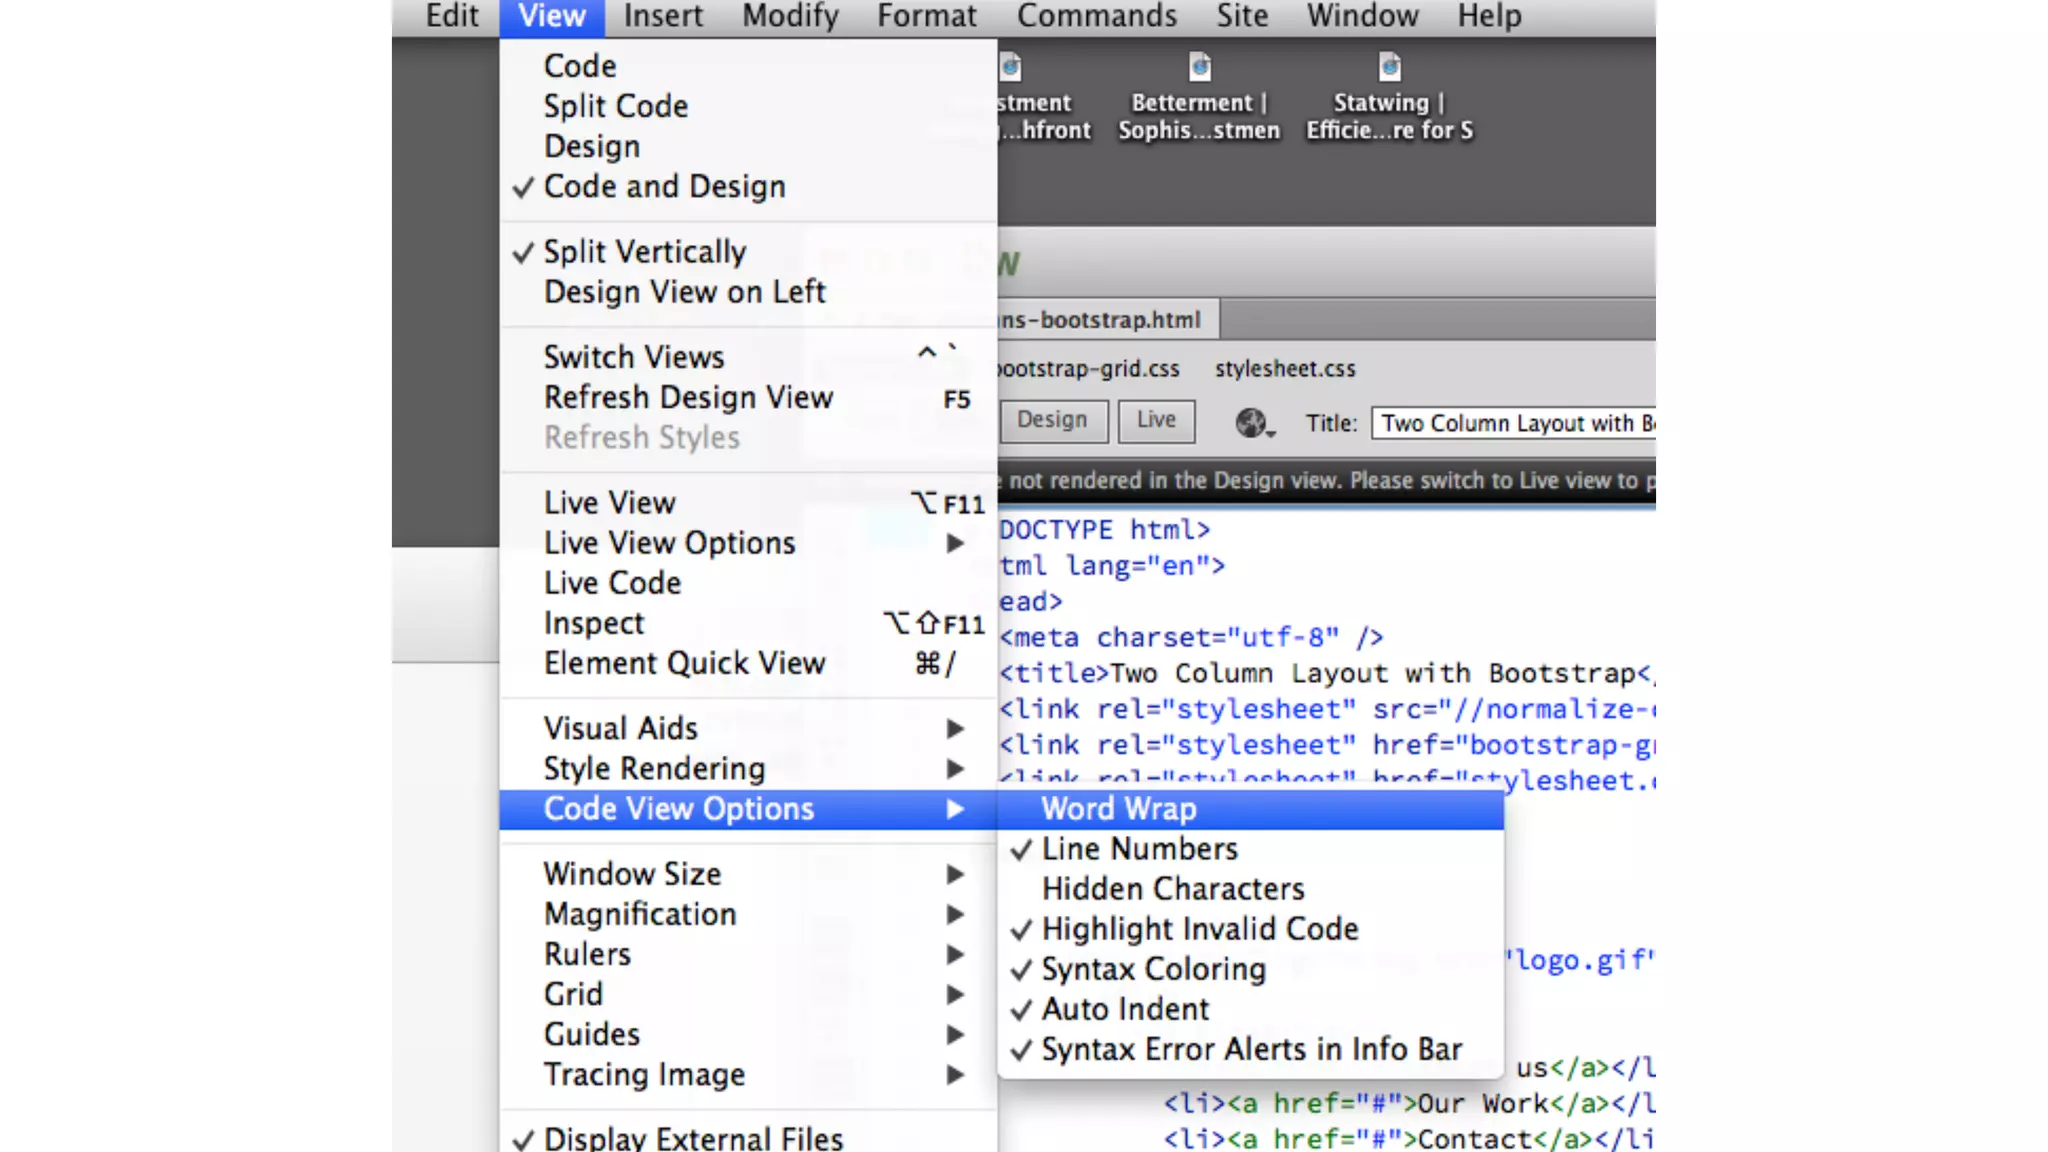Click the partially hidden web shortcut icon

[1011, 68]
